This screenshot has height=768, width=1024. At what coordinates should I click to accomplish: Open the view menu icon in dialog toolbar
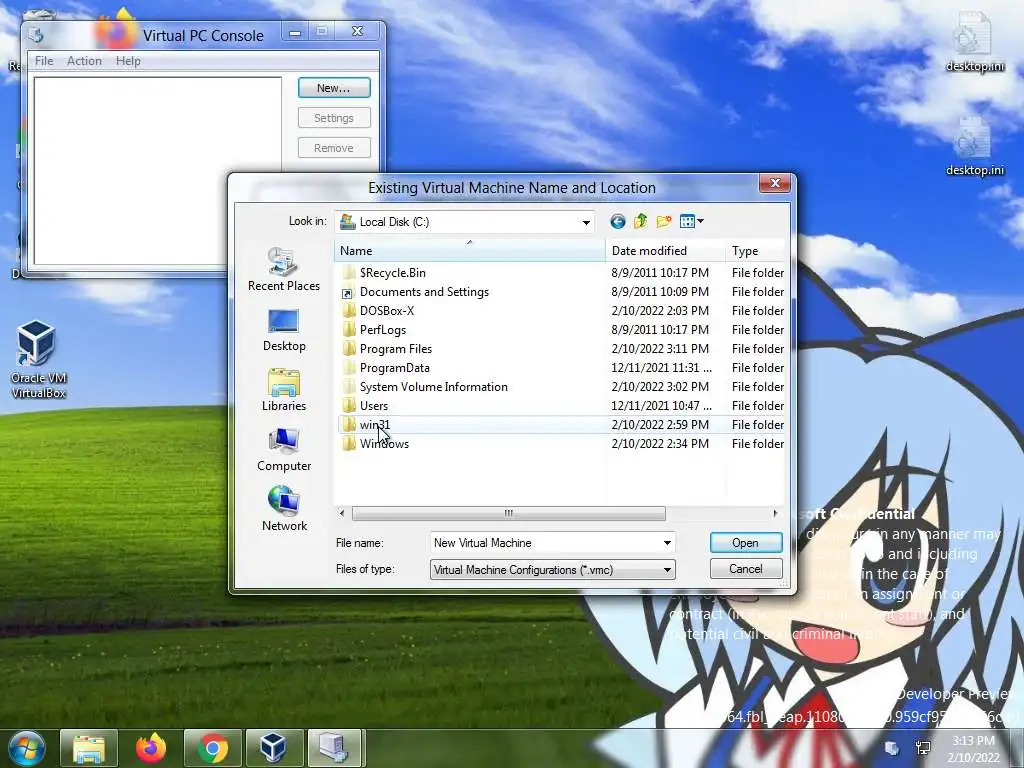pyautogui.click(x=692, y=221)
